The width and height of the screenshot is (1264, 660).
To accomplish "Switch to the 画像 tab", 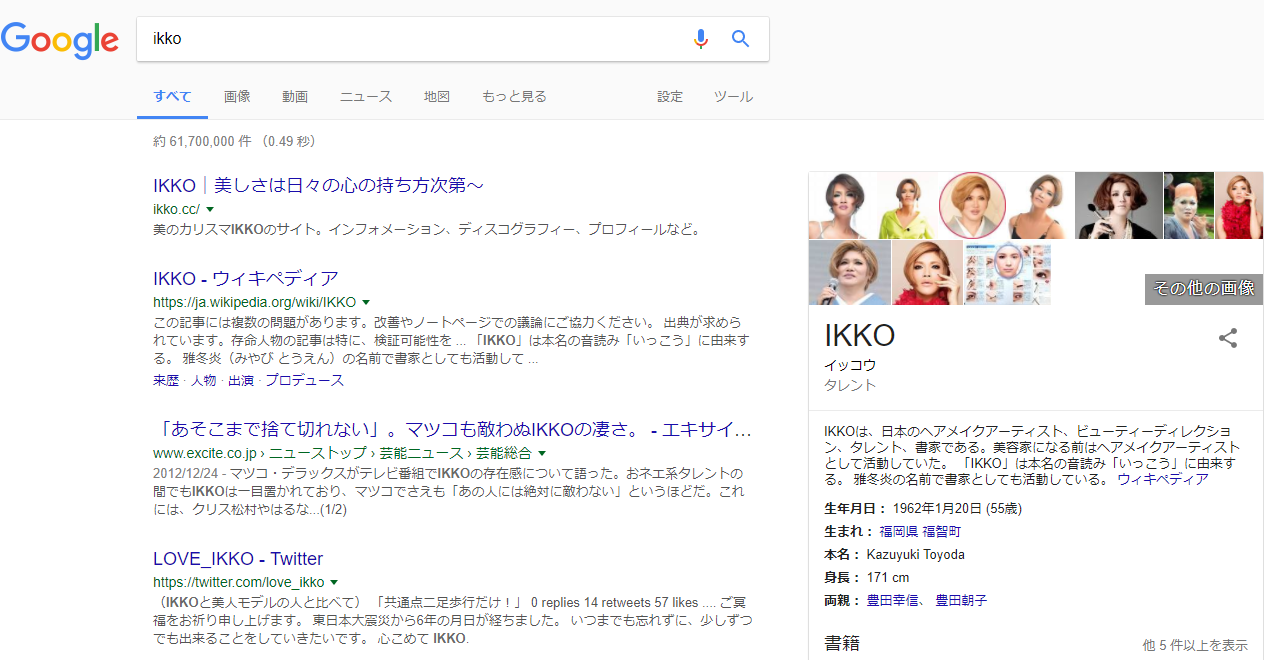I will [x=237, y=97].
